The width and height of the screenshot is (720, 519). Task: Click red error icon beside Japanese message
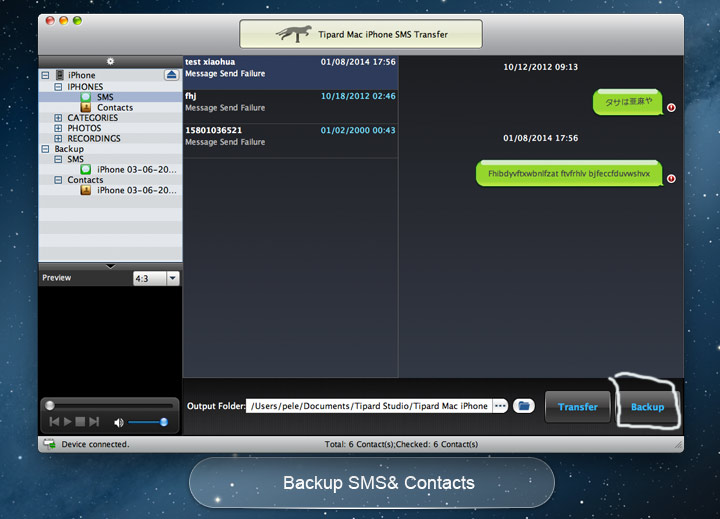click(671, 107)
